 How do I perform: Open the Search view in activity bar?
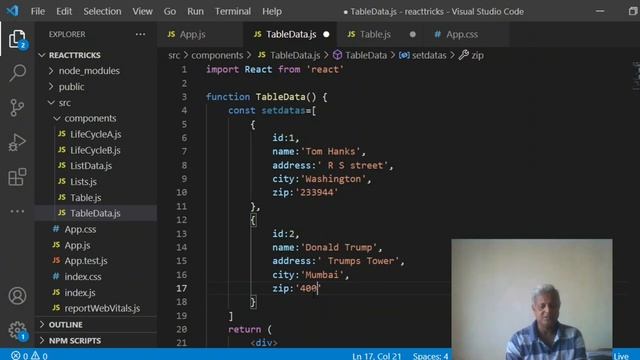tap(17, 73)
